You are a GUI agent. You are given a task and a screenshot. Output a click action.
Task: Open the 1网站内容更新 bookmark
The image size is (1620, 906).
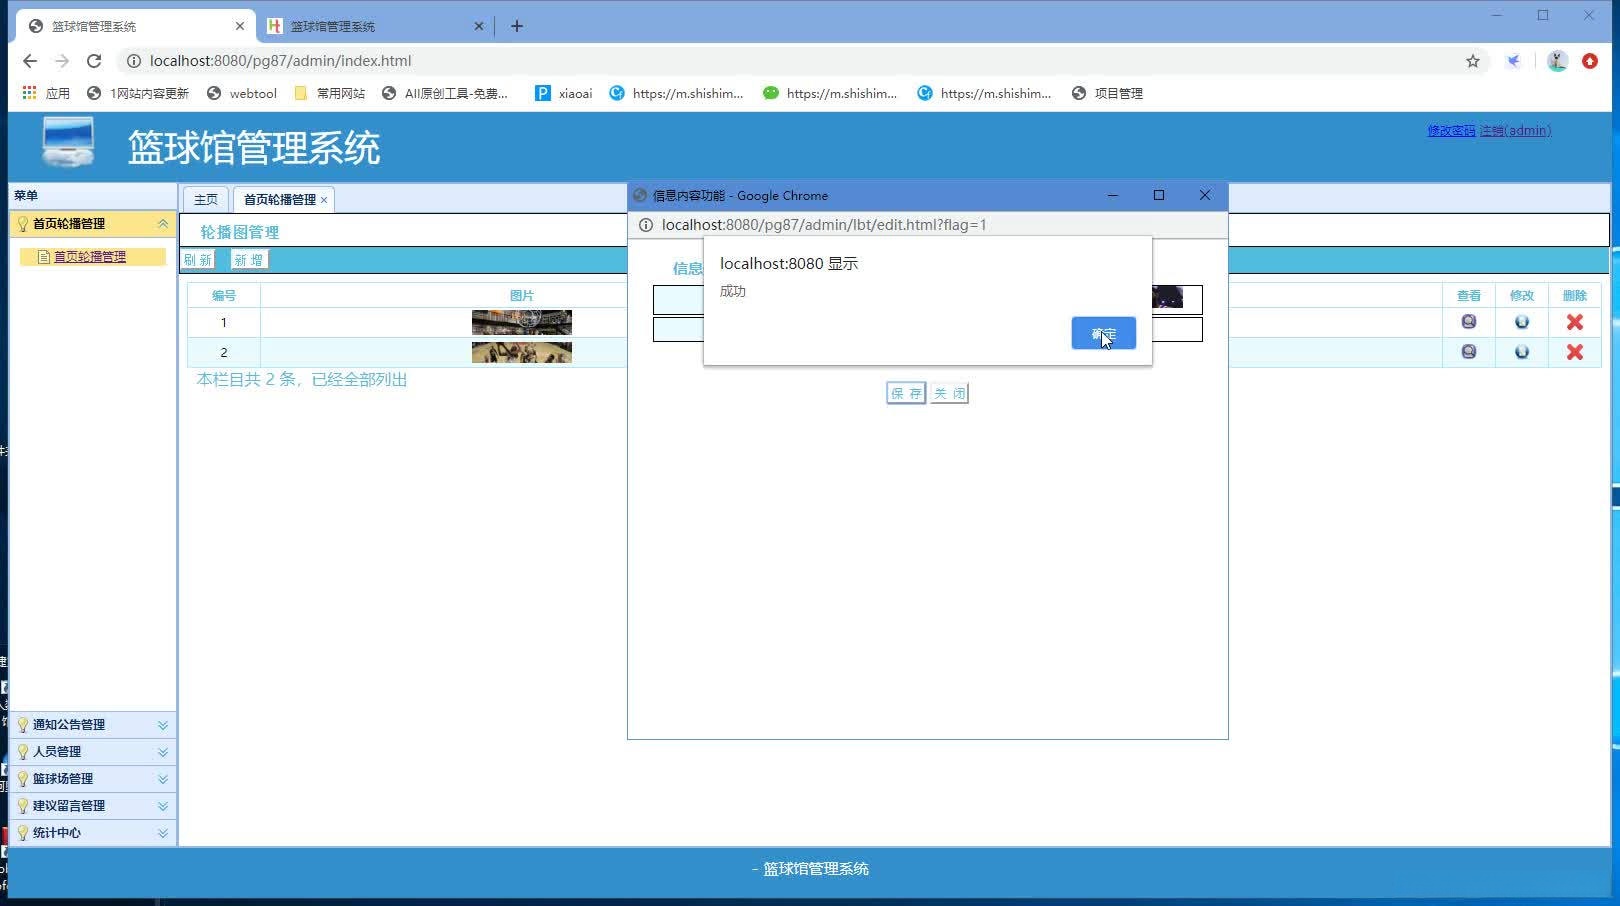[x=138, y=93]
